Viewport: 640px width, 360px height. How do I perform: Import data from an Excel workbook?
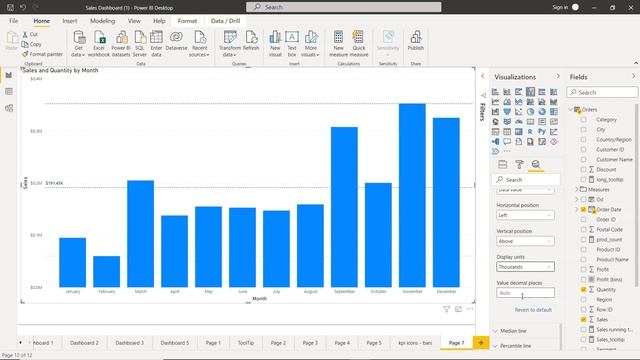[x=99, y=44]
